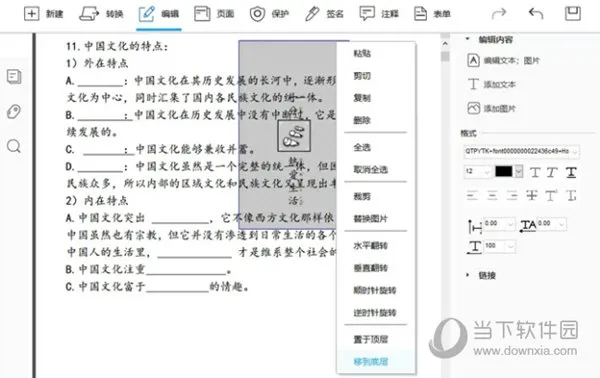Image resolution: width=600 pixels, height=378 pixels.
Task: Click the character spacing TA icon
Action: click(x=528, y=225)
